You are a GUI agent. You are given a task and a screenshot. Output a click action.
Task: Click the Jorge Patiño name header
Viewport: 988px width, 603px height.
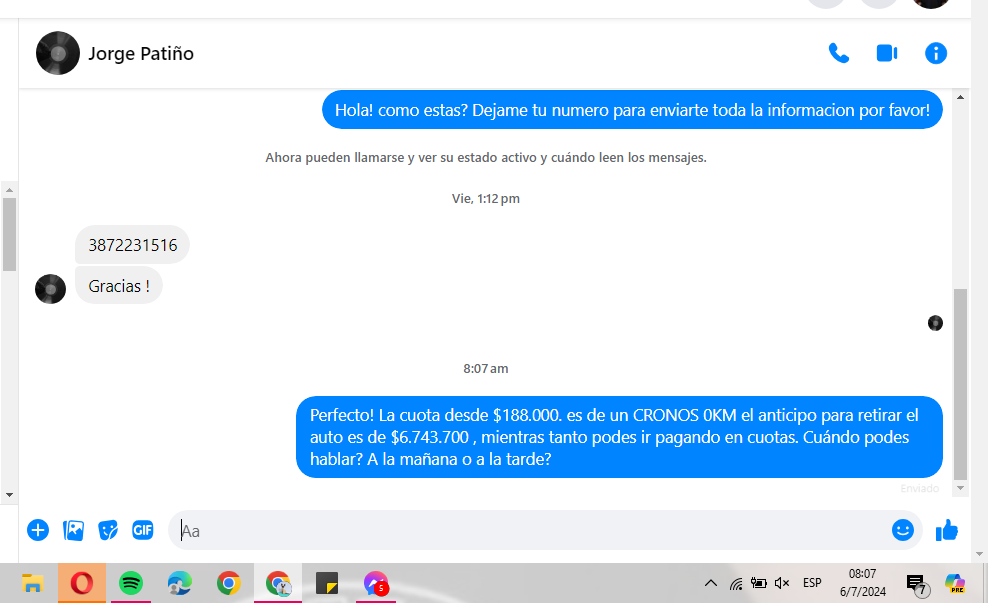tap(141, 54)
